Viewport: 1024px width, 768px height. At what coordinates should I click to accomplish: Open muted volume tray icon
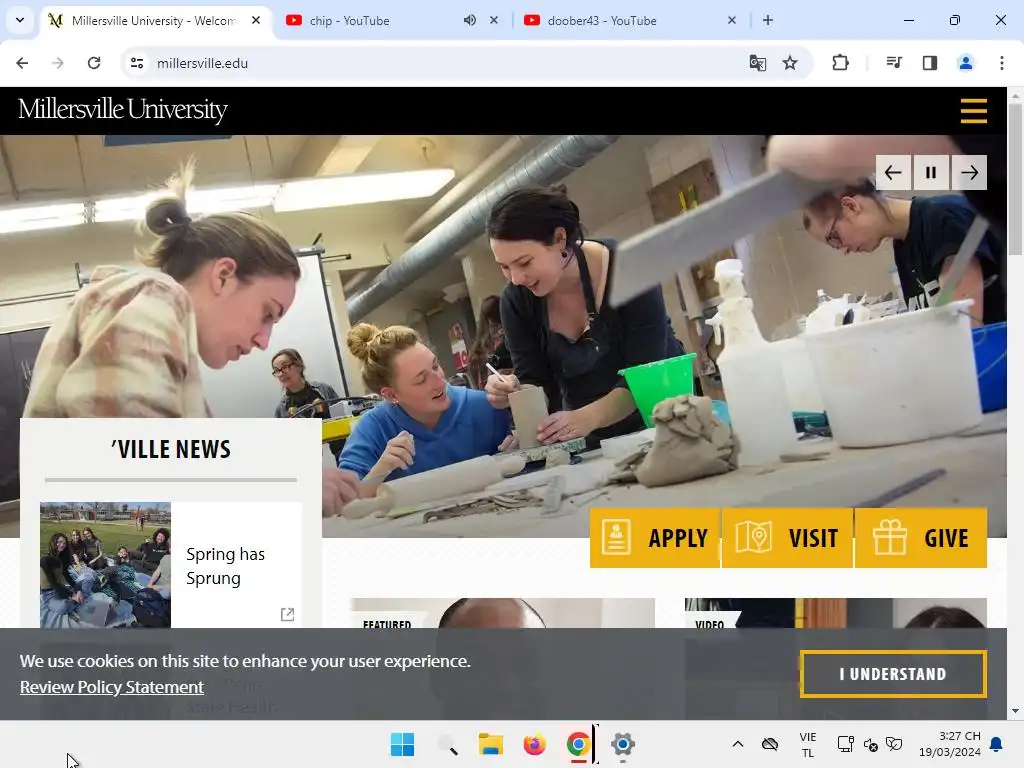coord(871,744)
